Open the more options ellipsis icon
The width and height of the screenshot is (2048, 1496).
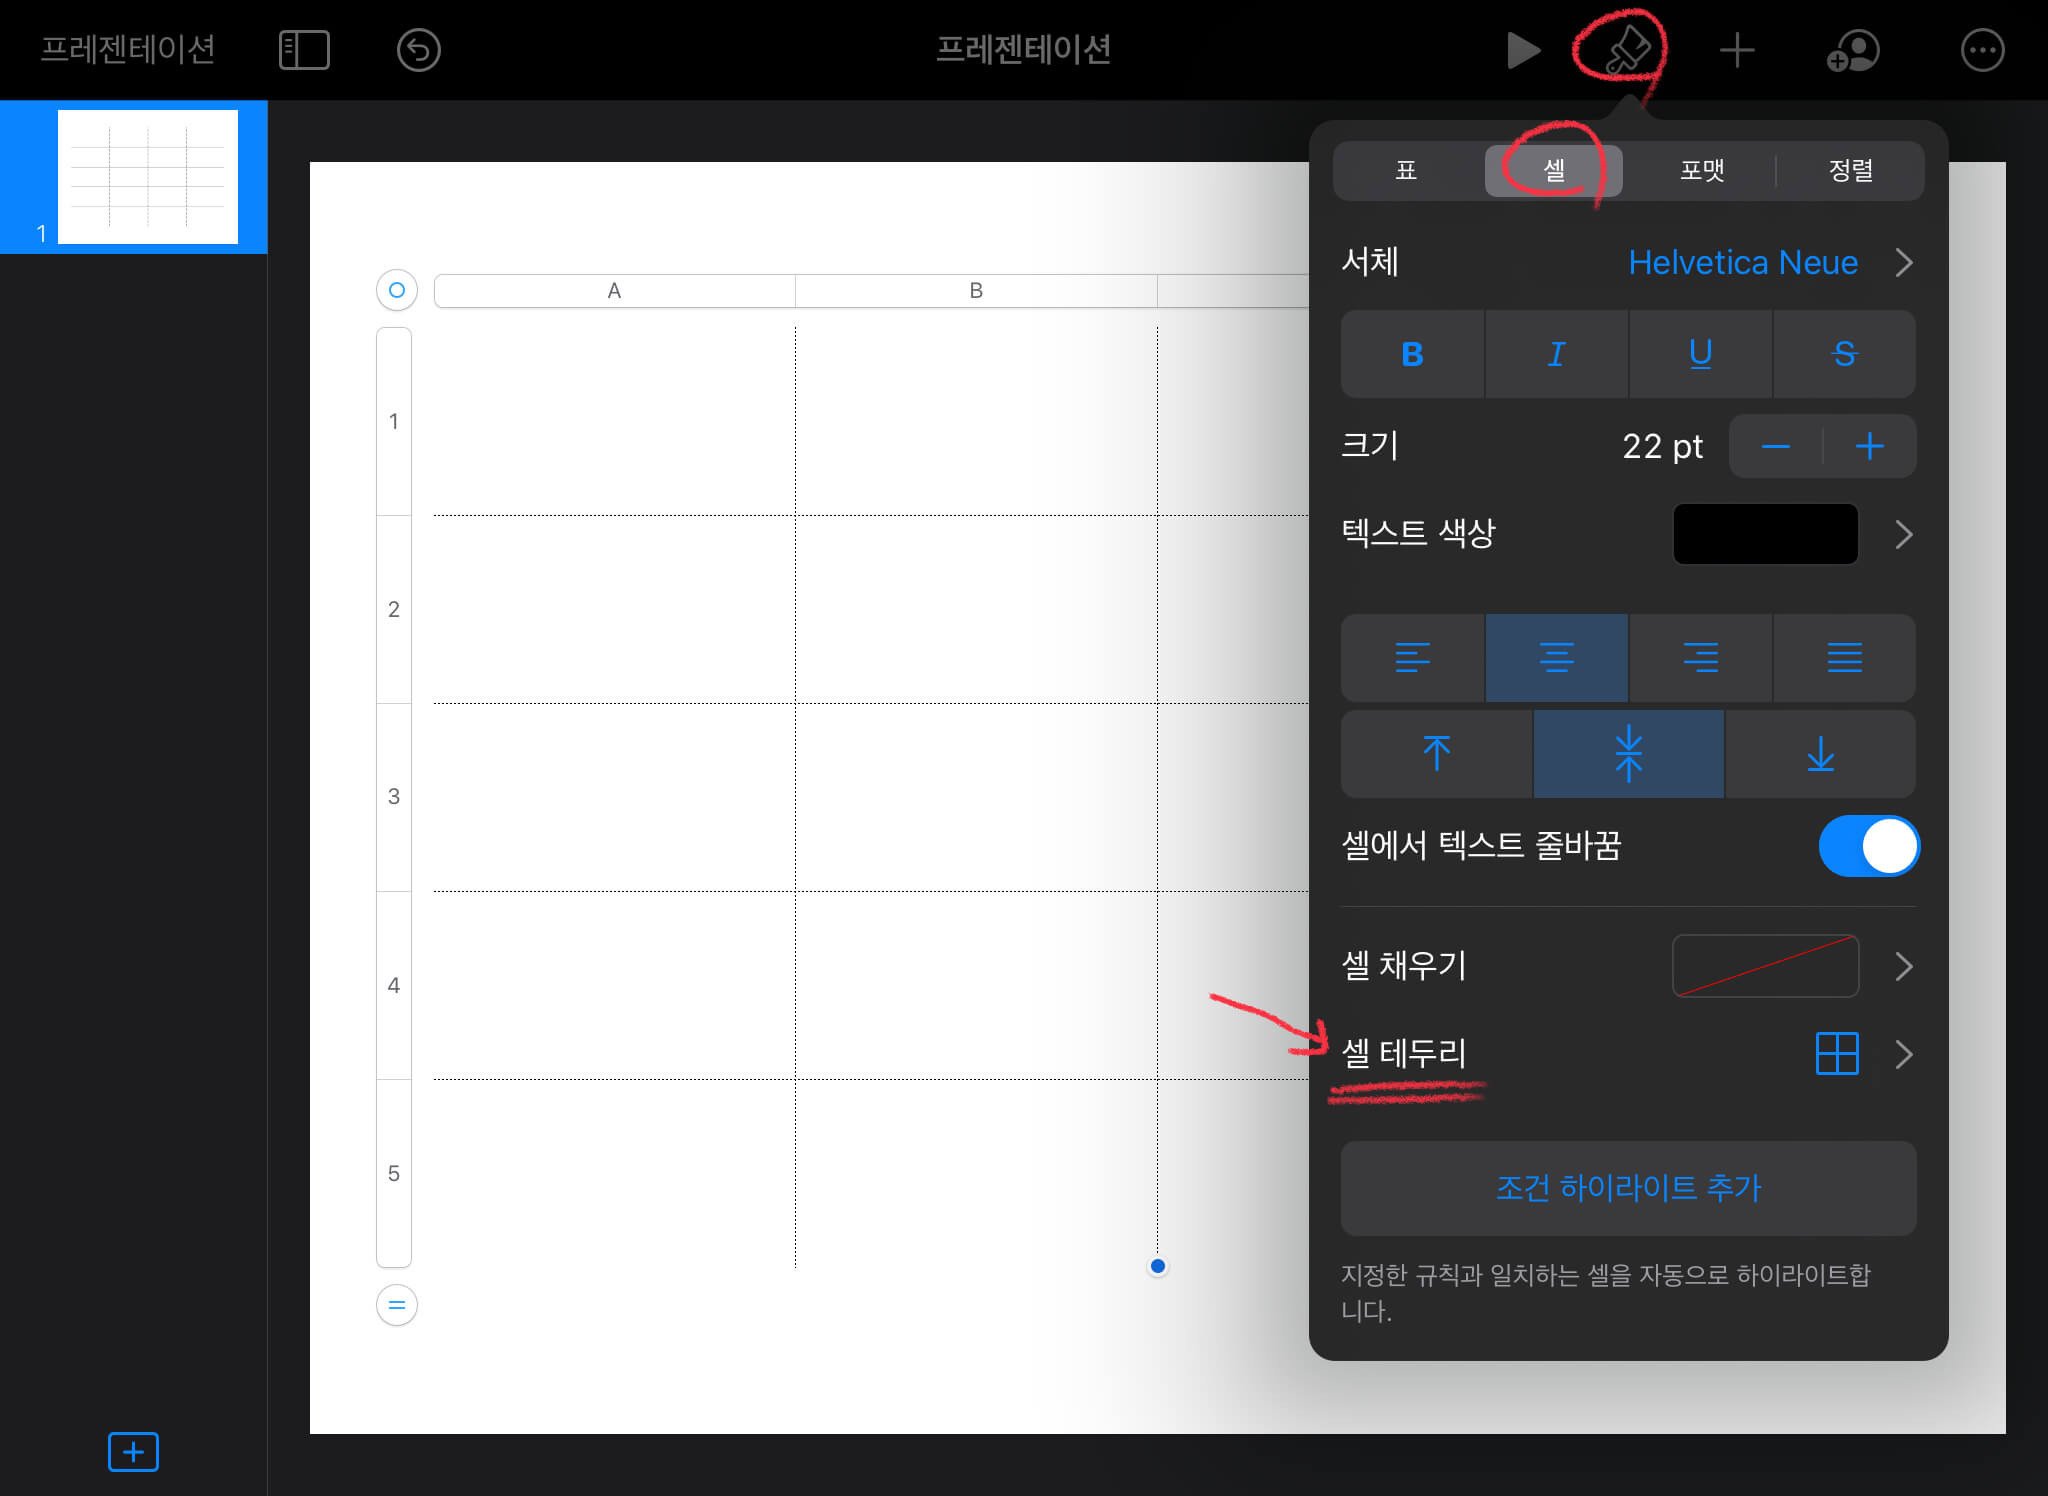tap(1982, 50)
